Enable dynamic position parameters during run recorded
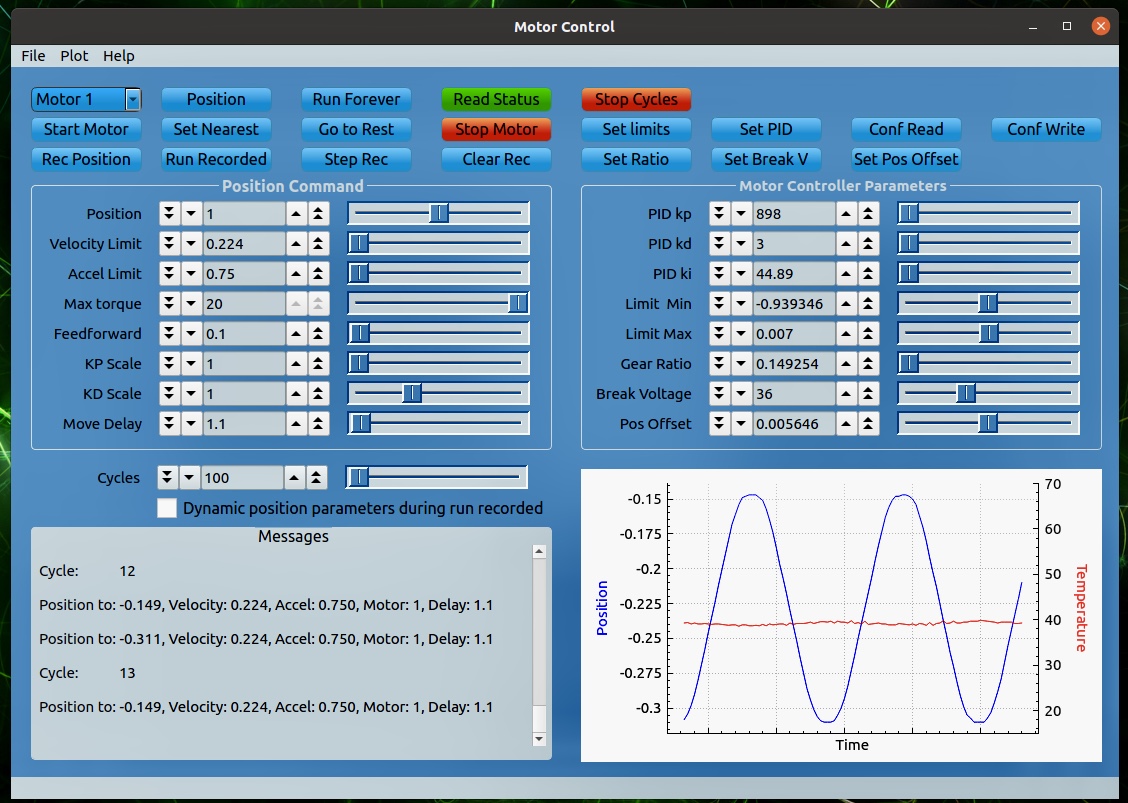The image size is (1128, 803). click(x=167, y=508)
